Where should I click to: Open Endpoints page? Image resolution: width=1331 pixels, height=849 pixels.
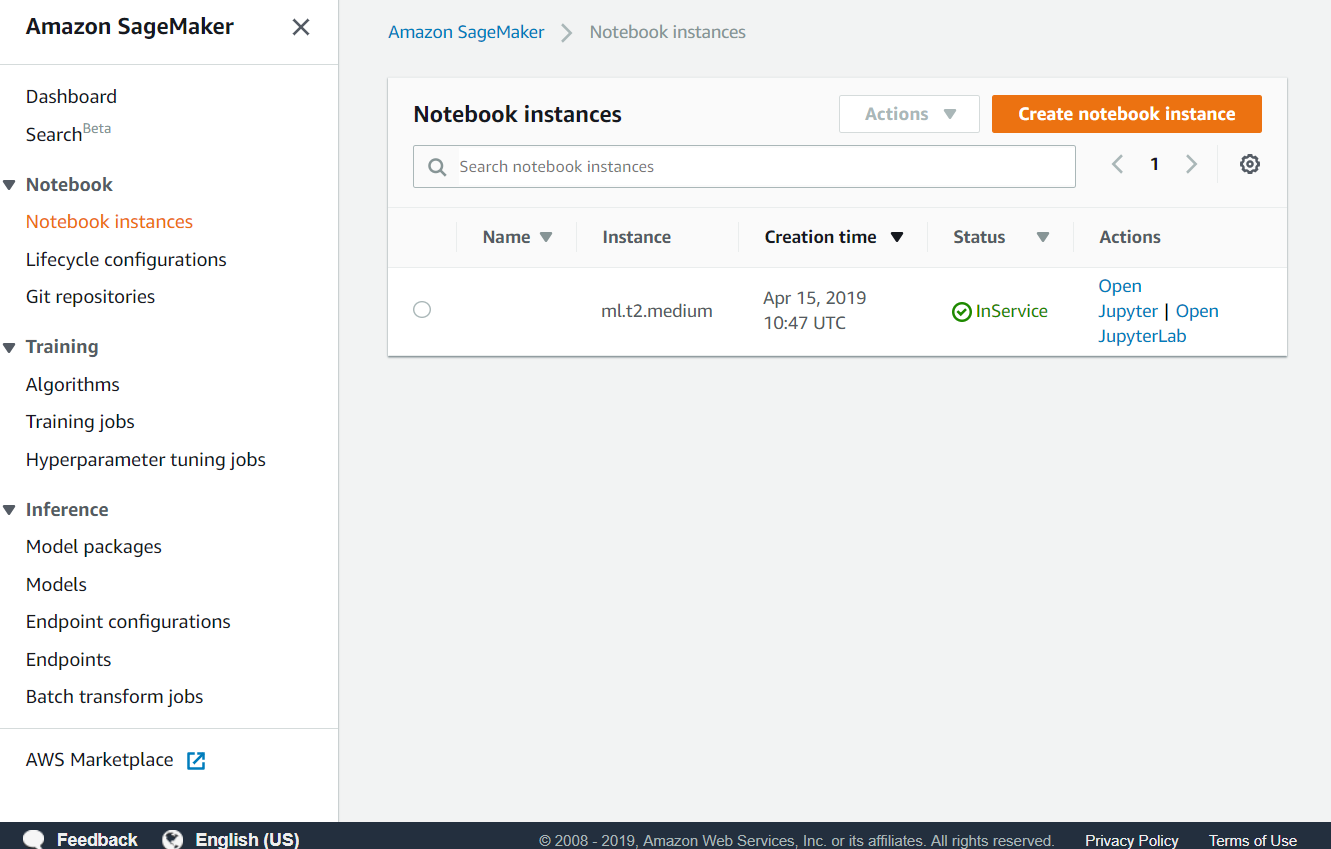click(x=68, y=660)
